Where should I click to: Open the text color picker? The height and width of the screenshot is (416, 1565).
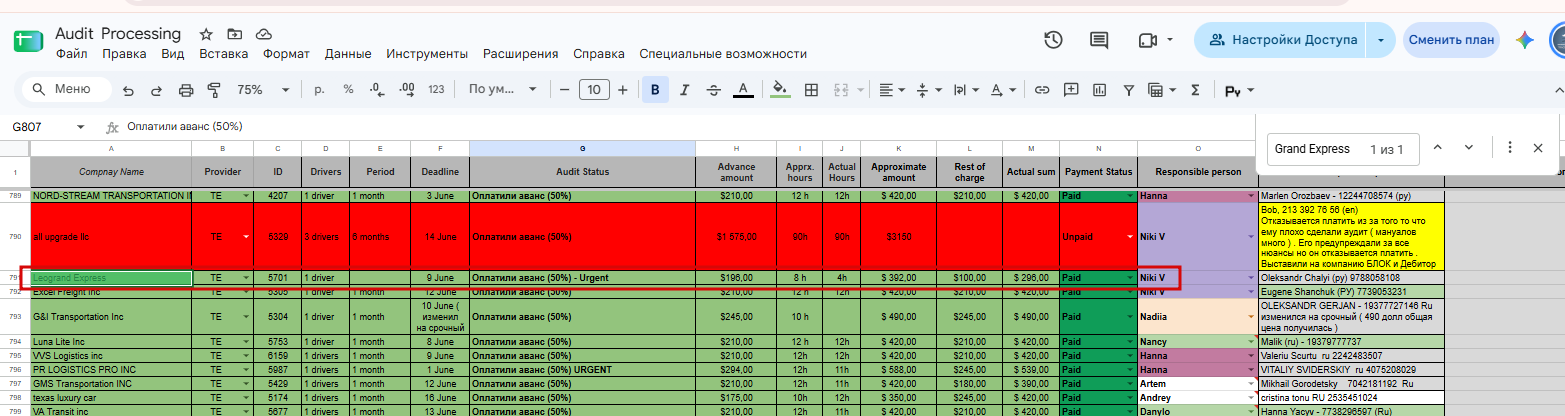(742, 90)
